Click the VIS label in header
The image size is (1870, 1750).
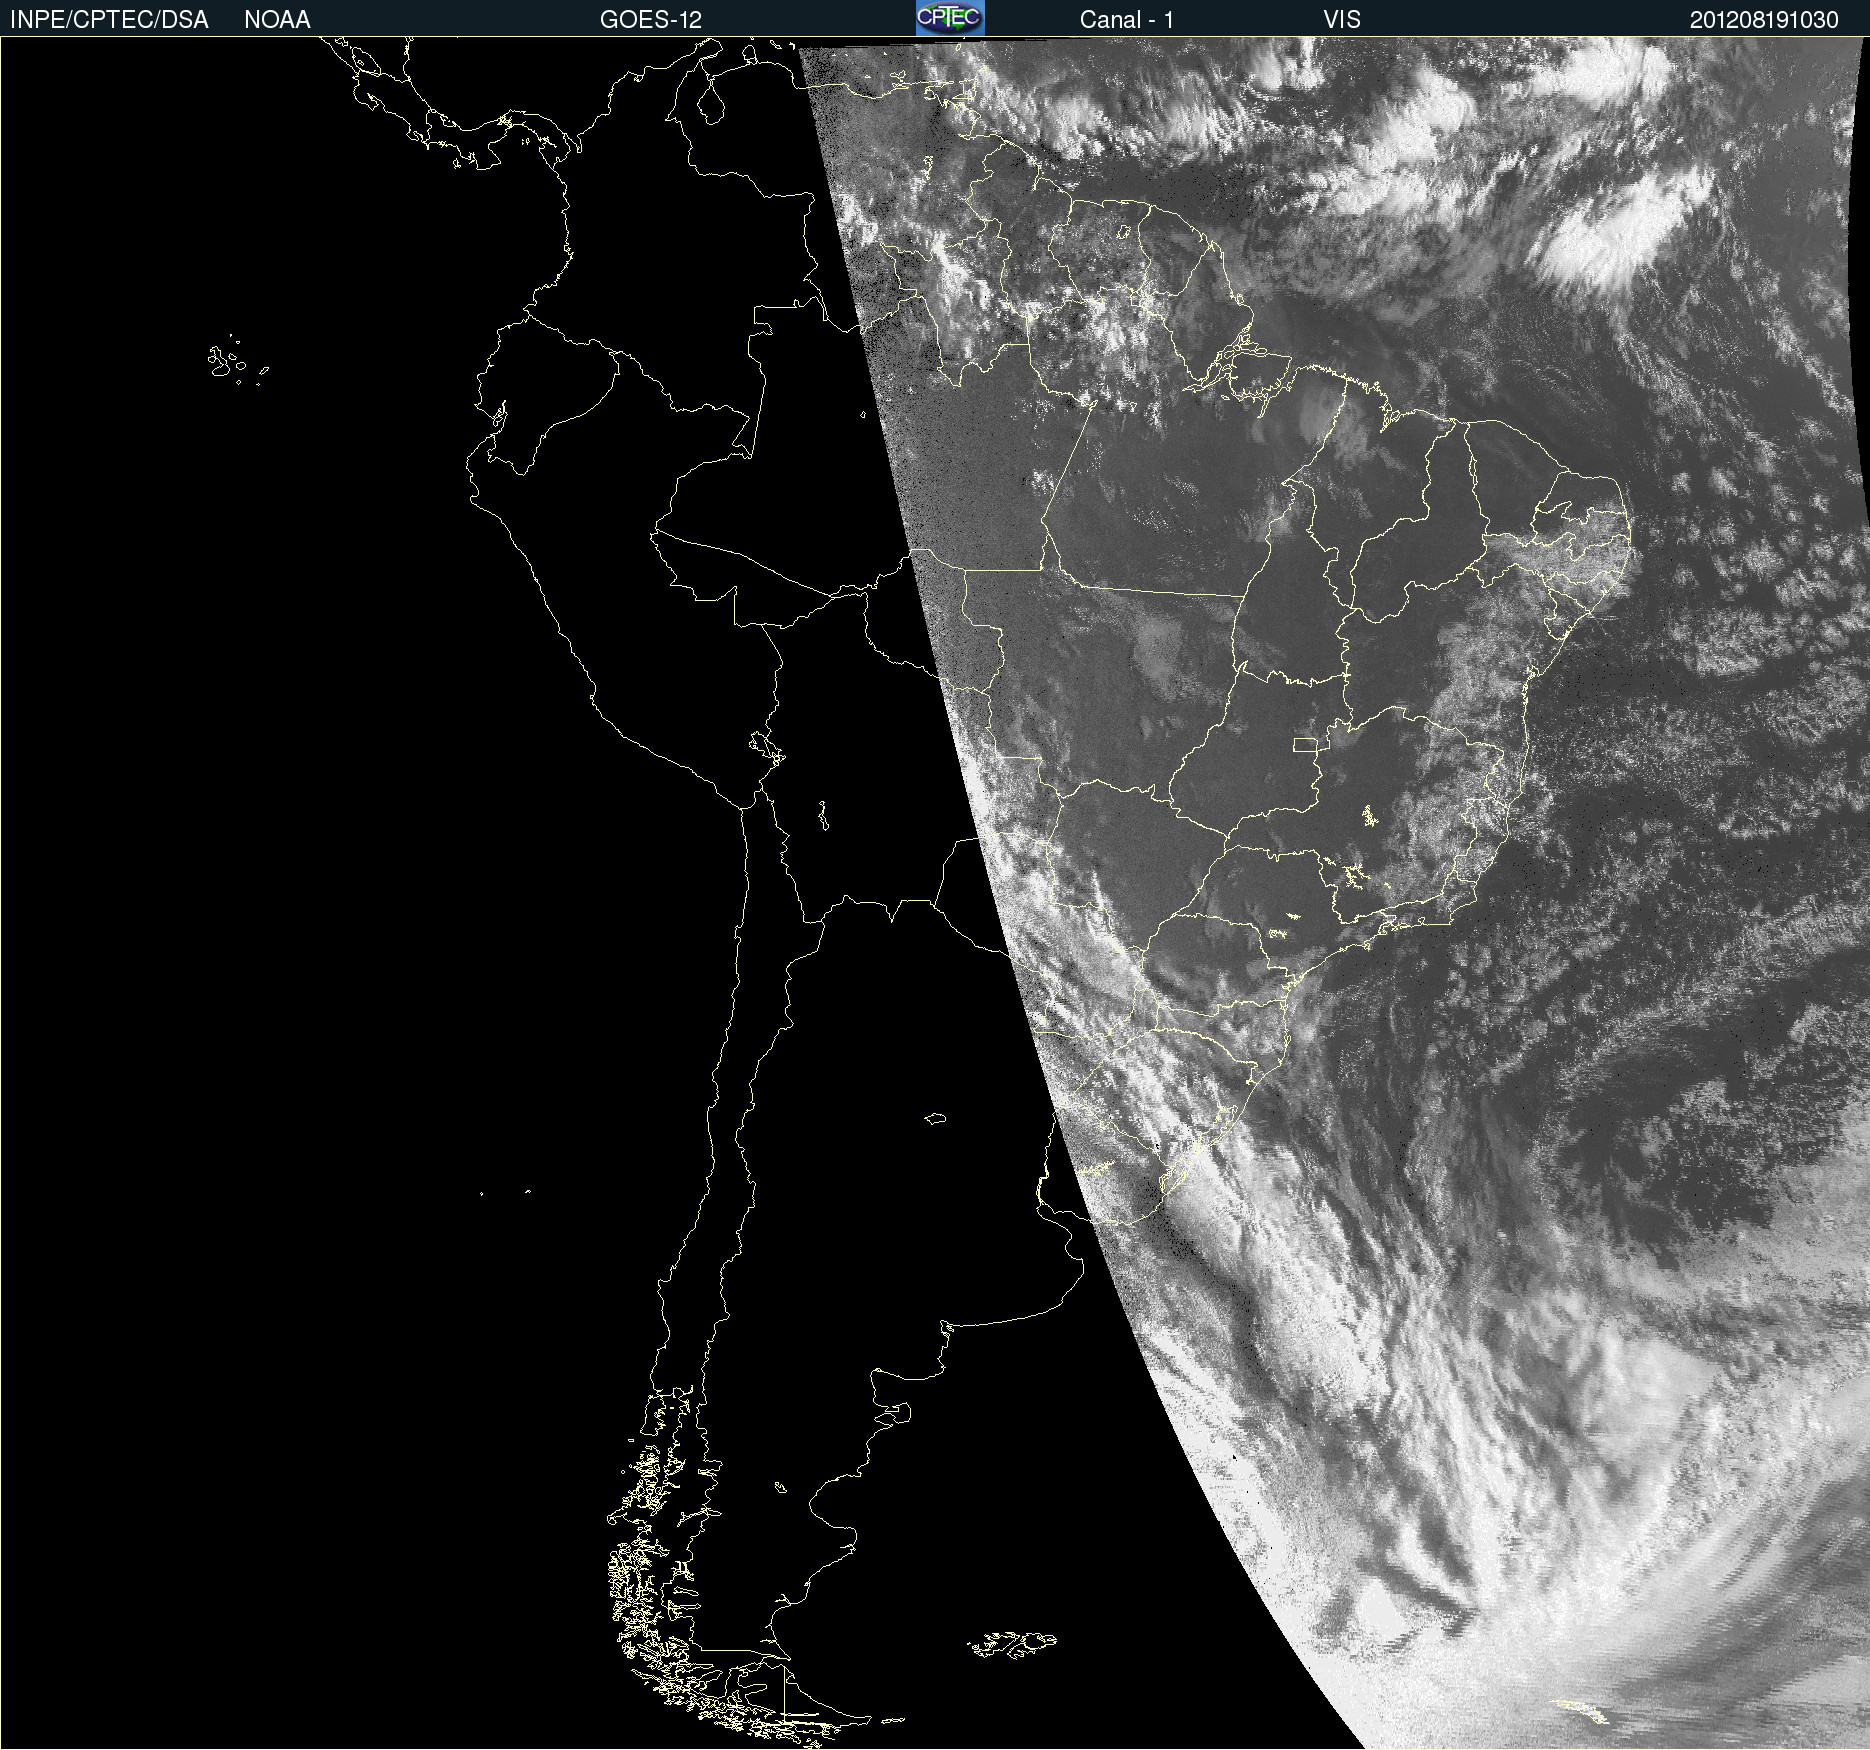coord(1342,20)
